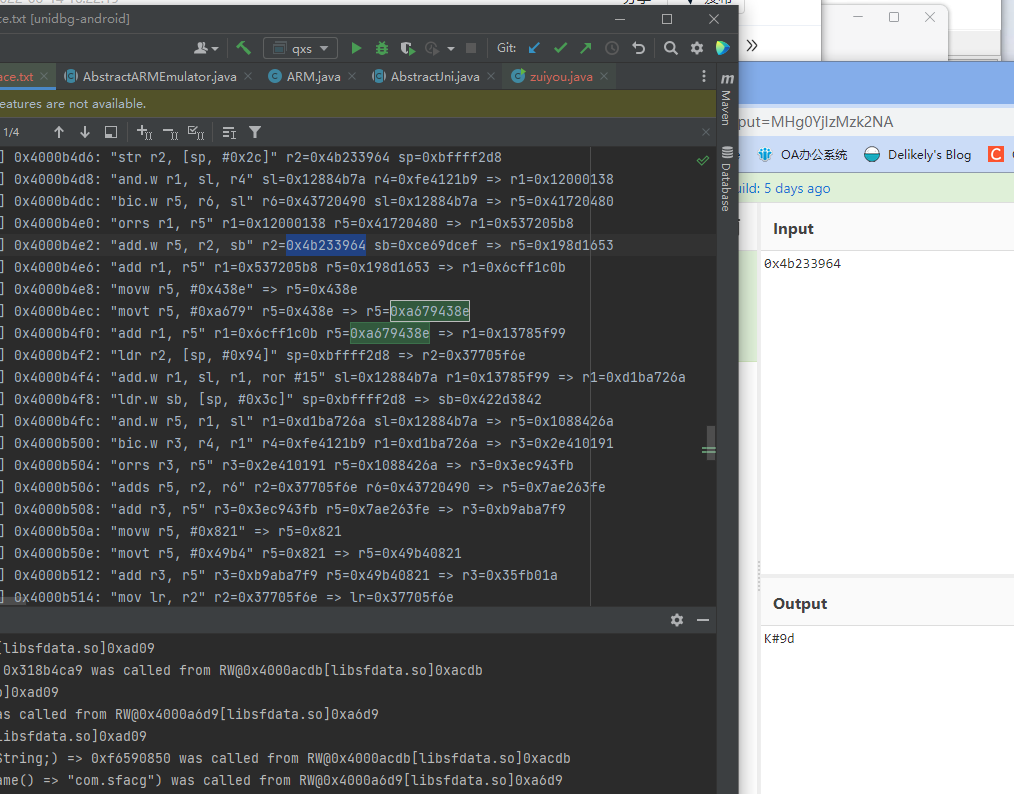
Task: Close the zuiyou.java tab
Action: 604,76
